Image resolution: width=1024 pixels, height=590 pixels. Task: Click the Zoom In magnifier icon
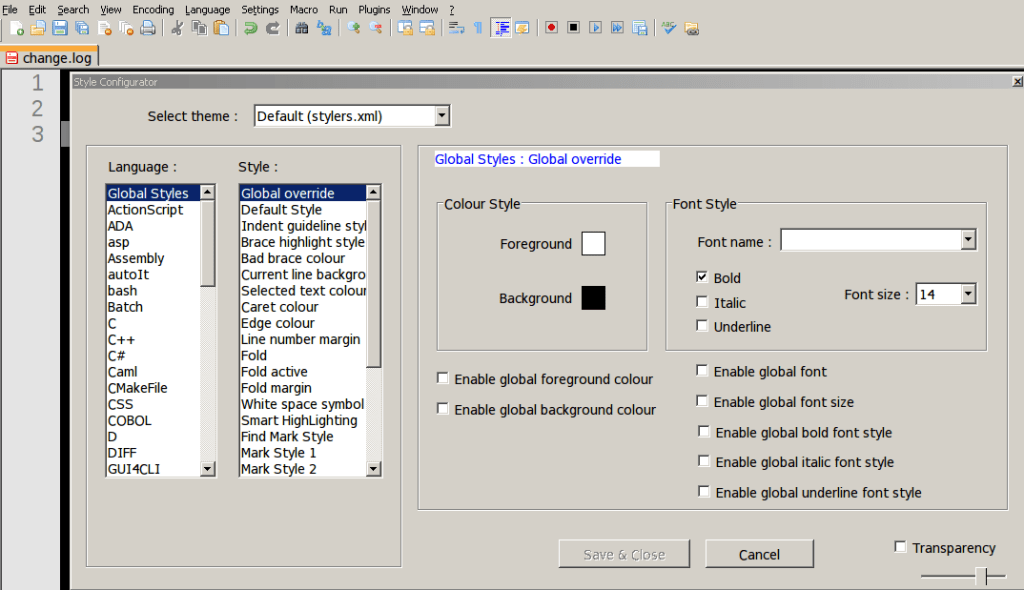(x=356, y=28)
